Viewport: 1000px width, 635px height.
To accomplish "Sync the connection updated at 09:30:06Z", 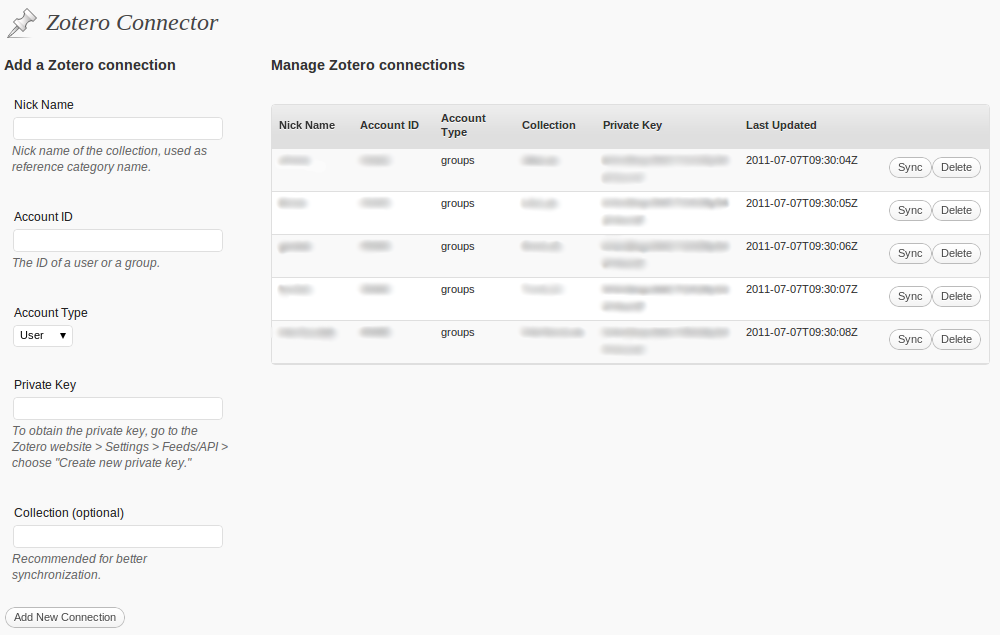I will click(910, 253).
